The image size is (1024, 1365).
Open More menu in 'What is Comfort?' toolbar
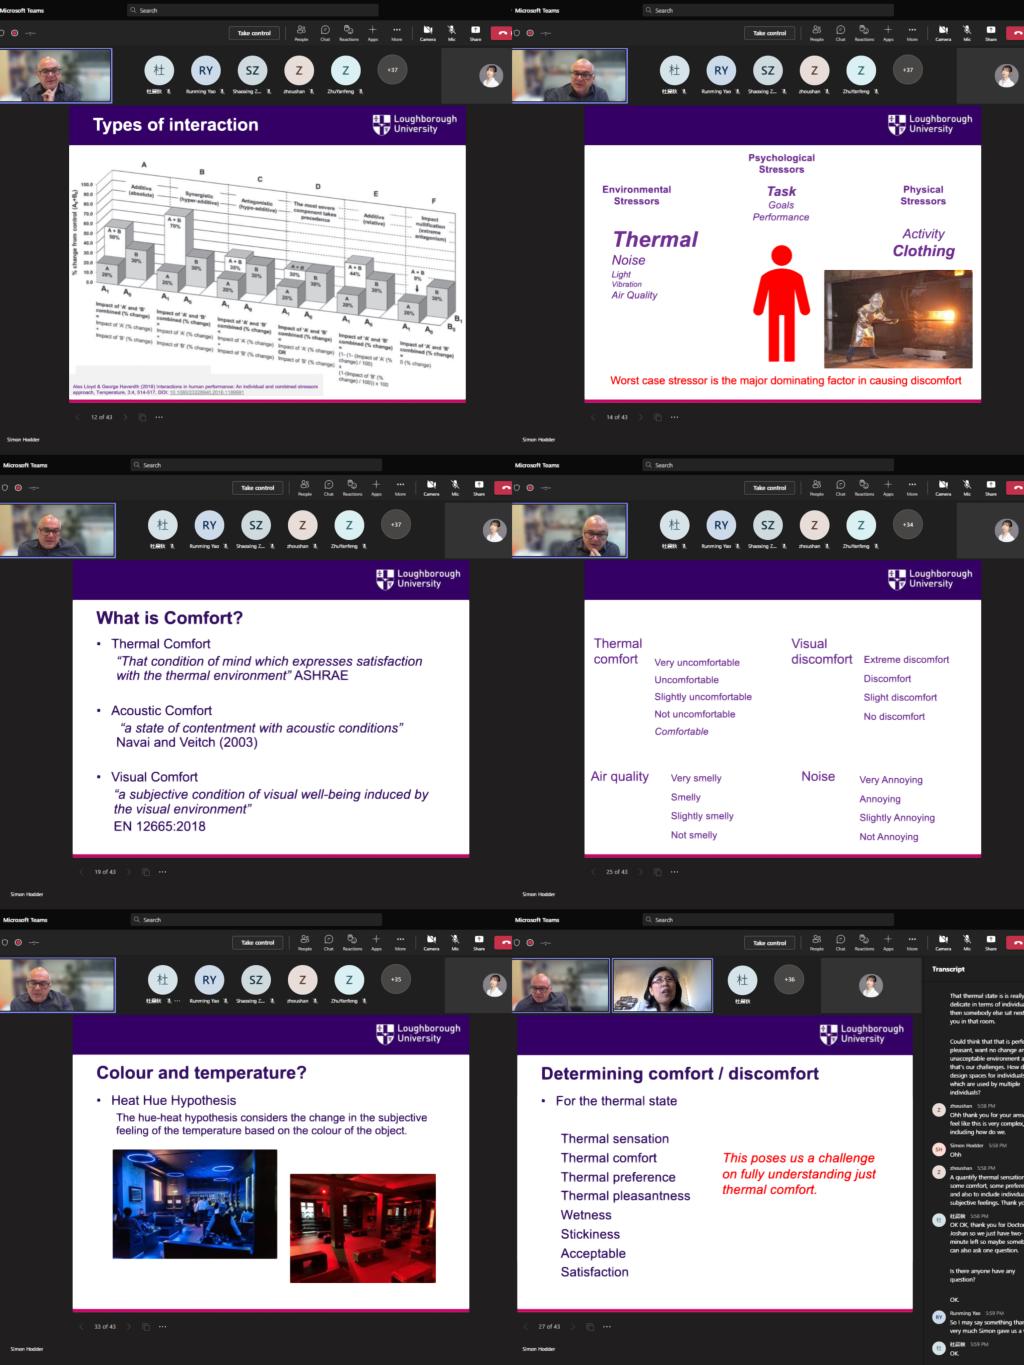click(x=400, y=487)
